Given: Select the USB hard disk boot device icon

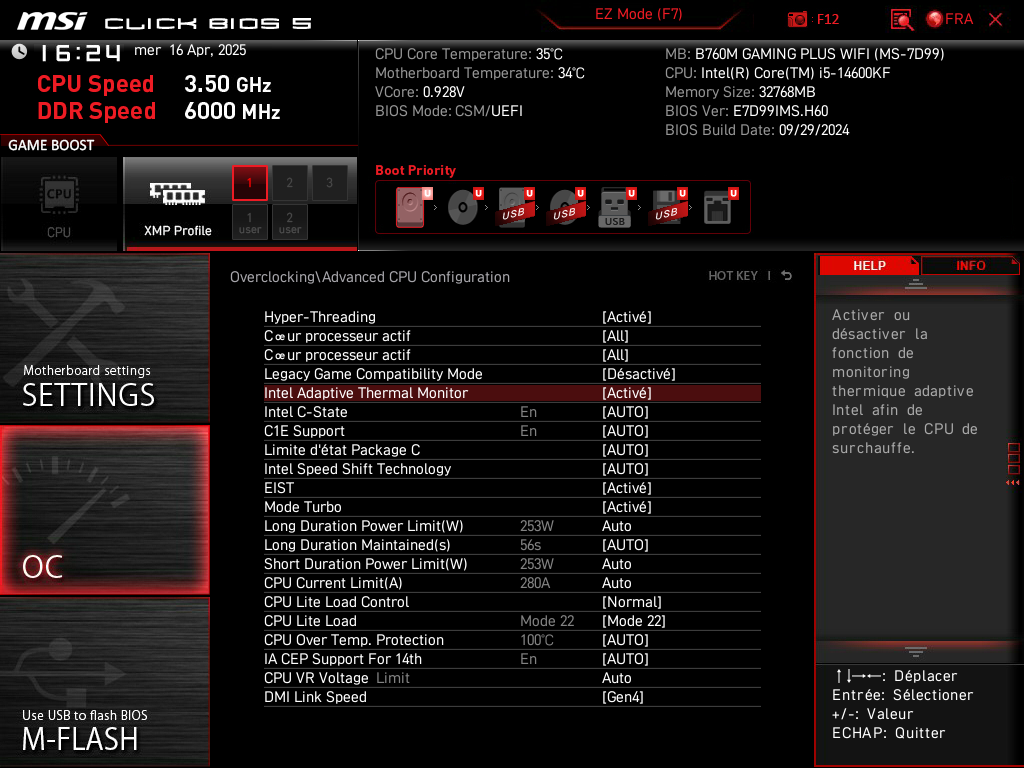Looking at the screenshot, I should [x=515, y=207].
